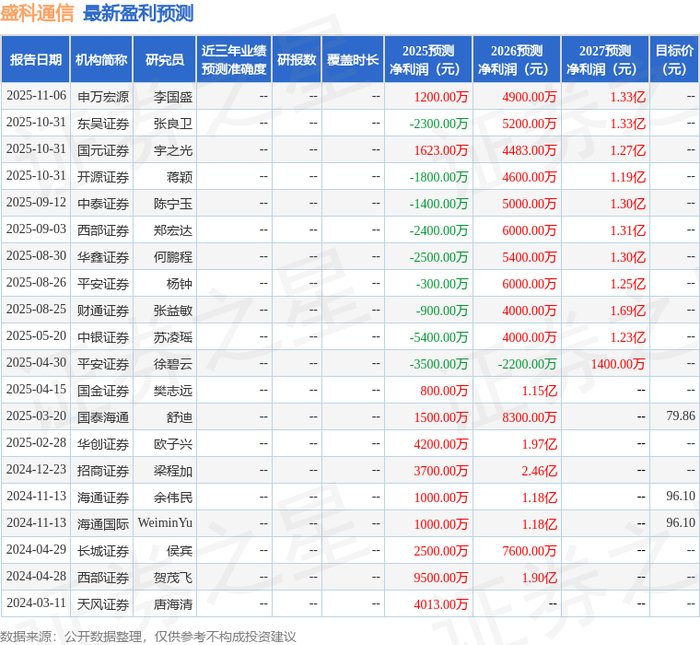The height and width of the screenshot is (645, 700).
Task: Select the 研究员 column header
Action: [x=164, y=59]
